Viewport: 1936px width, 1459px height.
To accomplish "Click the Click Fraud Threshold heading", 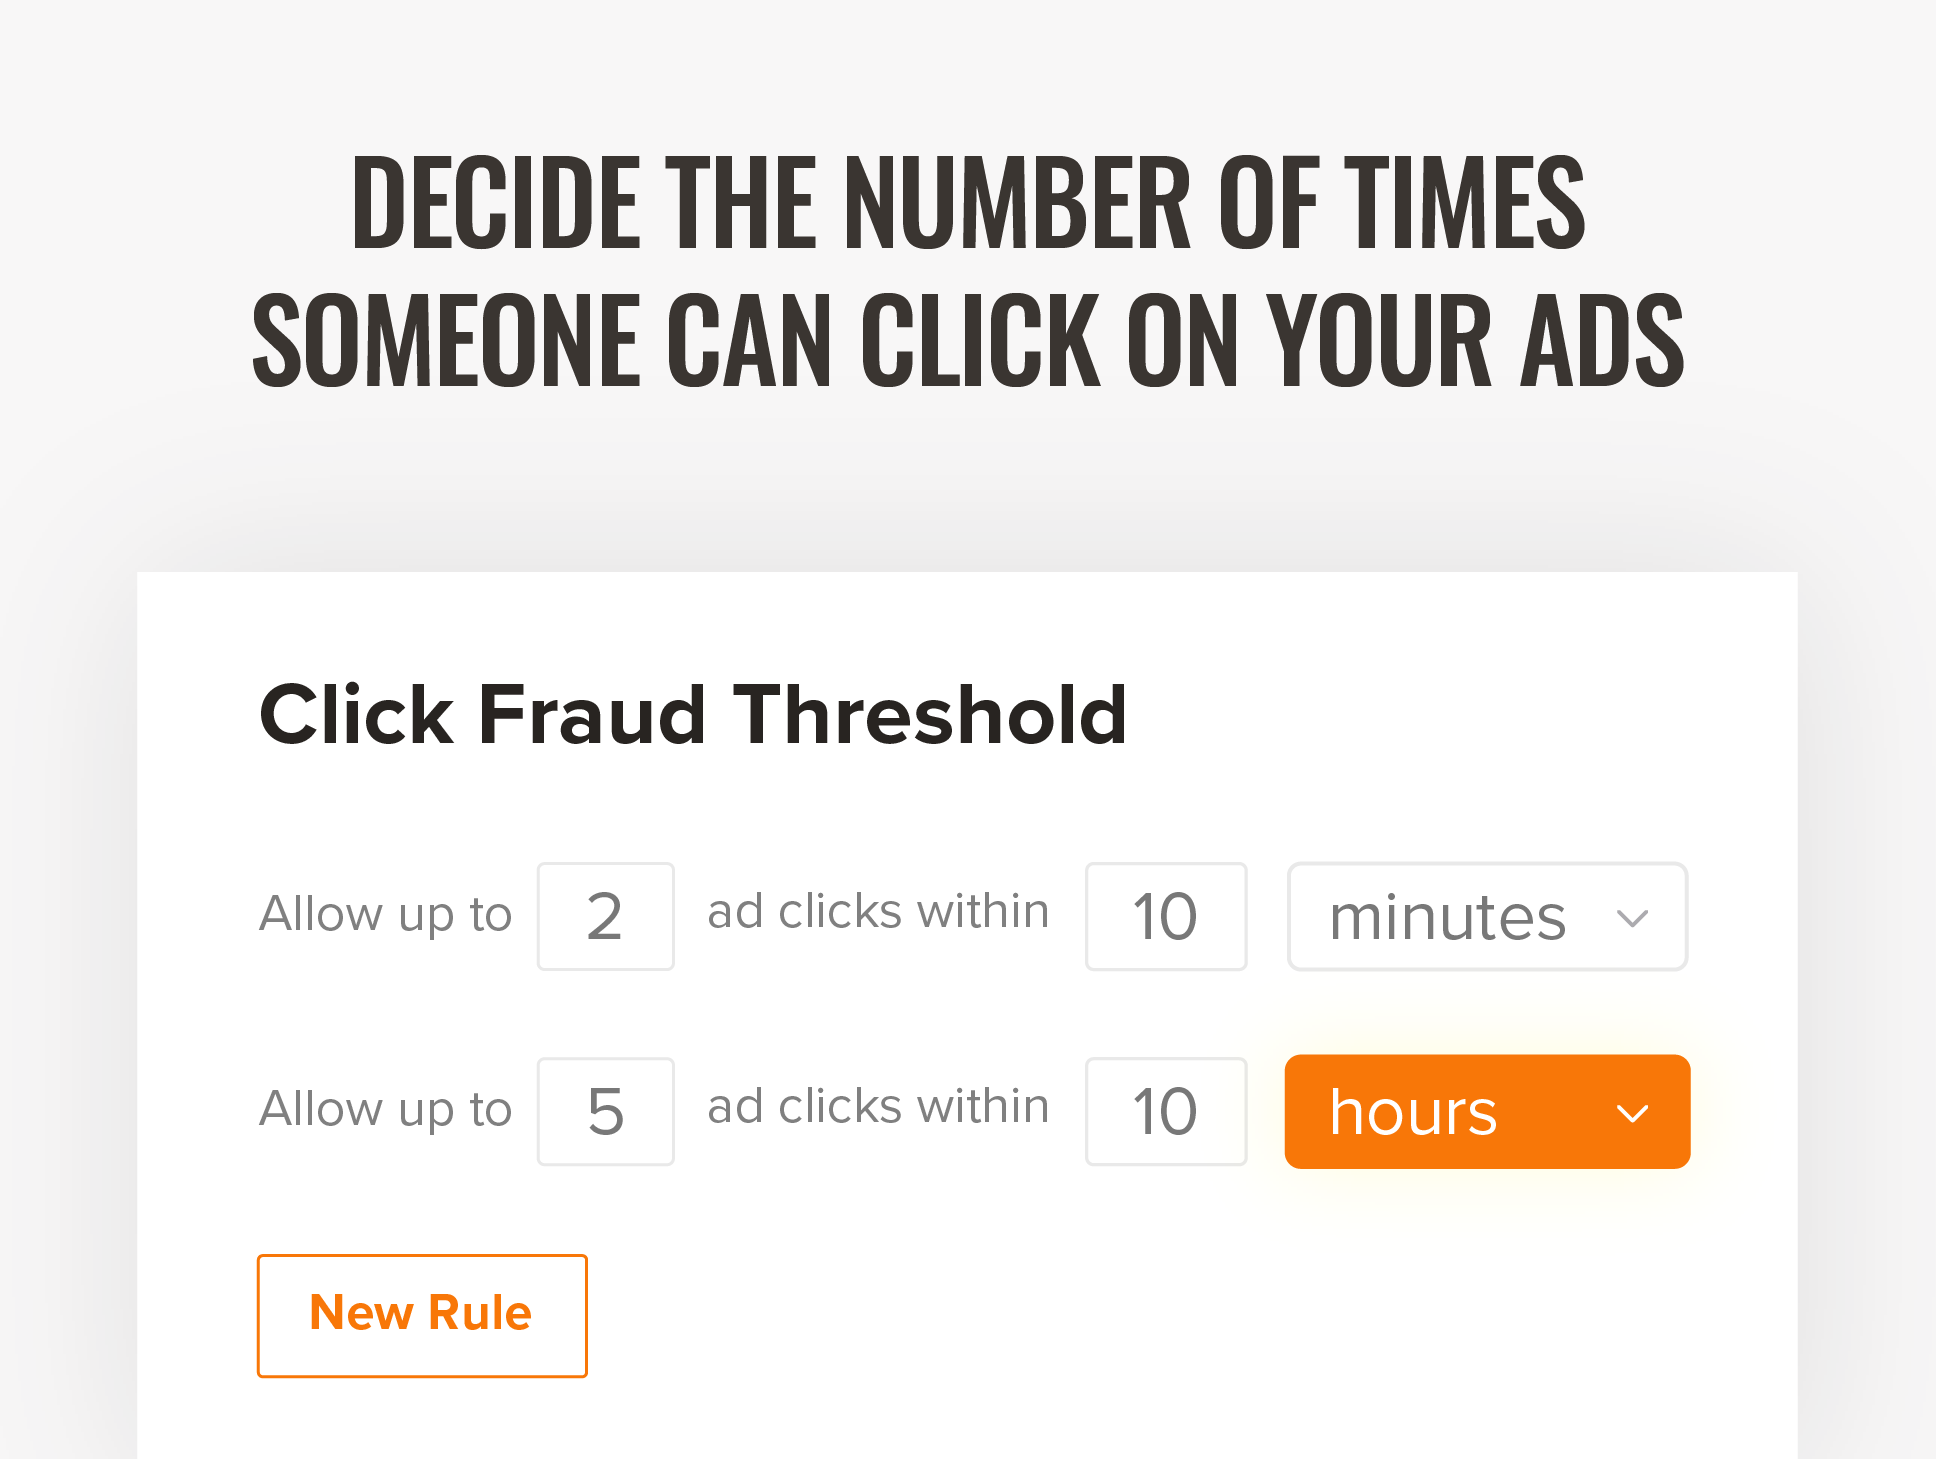I will click(692, 715).
